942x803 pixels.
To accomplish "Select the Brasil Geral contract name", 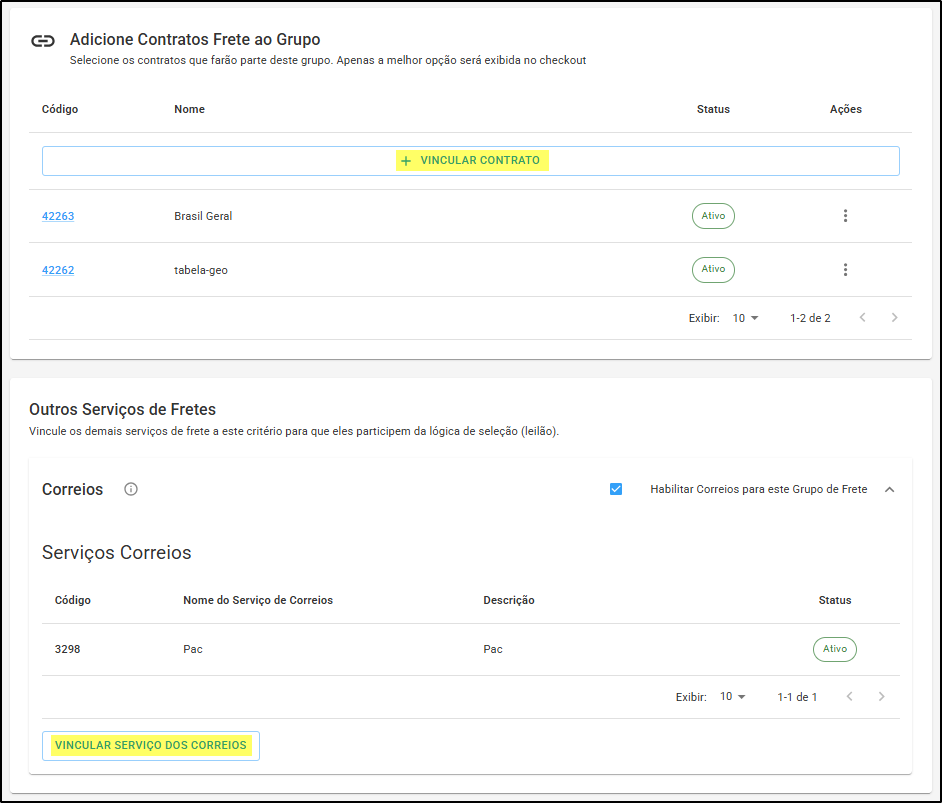I will tap(203, 216).
